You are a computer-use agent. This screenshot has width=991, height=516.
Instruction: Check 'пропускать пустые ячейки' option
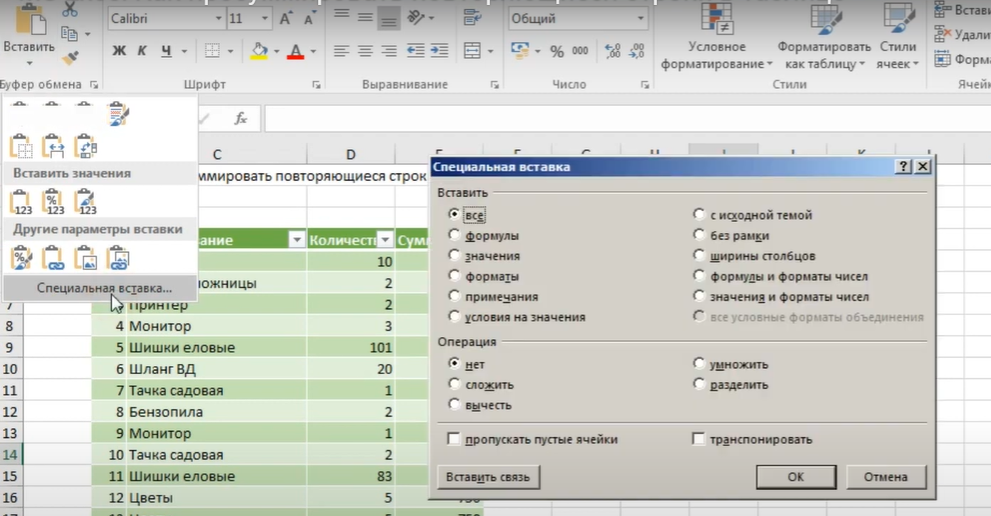point(455,439)
